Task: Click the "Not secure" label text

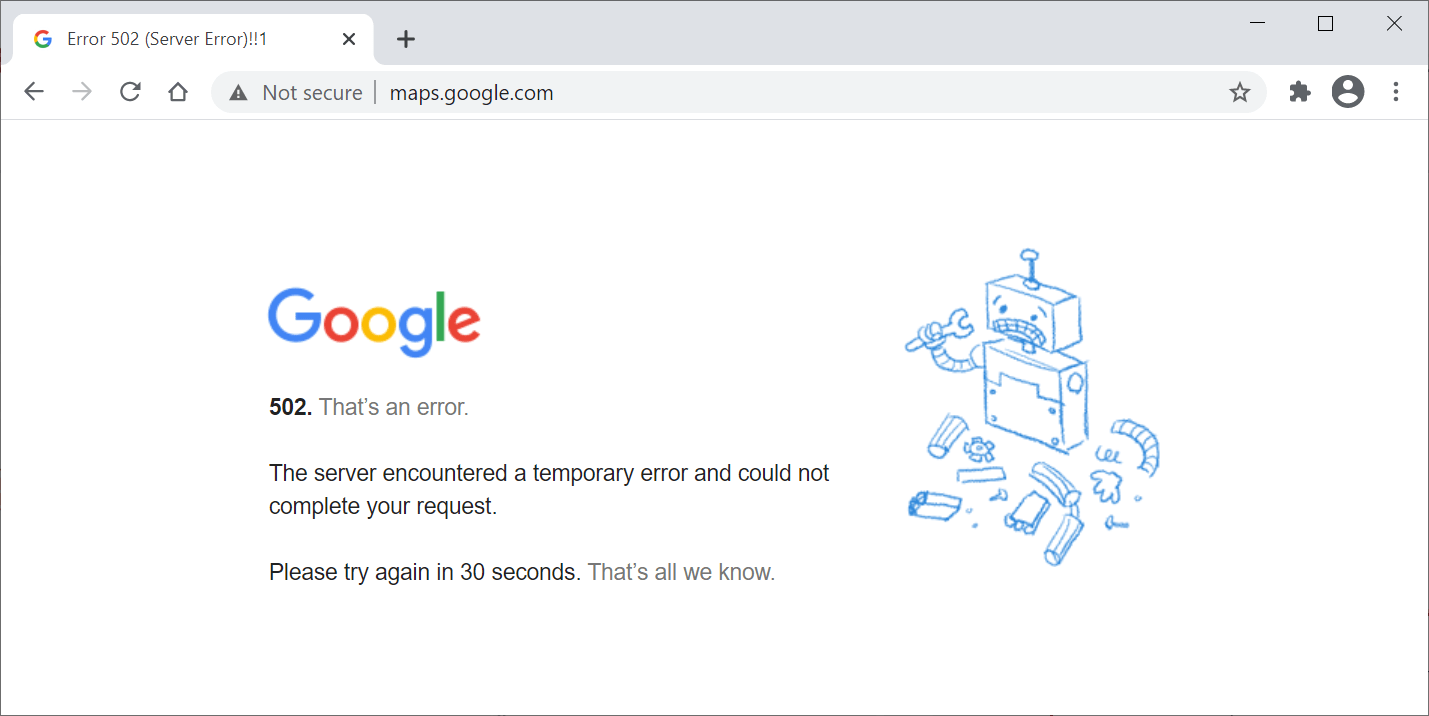Action: tap(312, 93)
